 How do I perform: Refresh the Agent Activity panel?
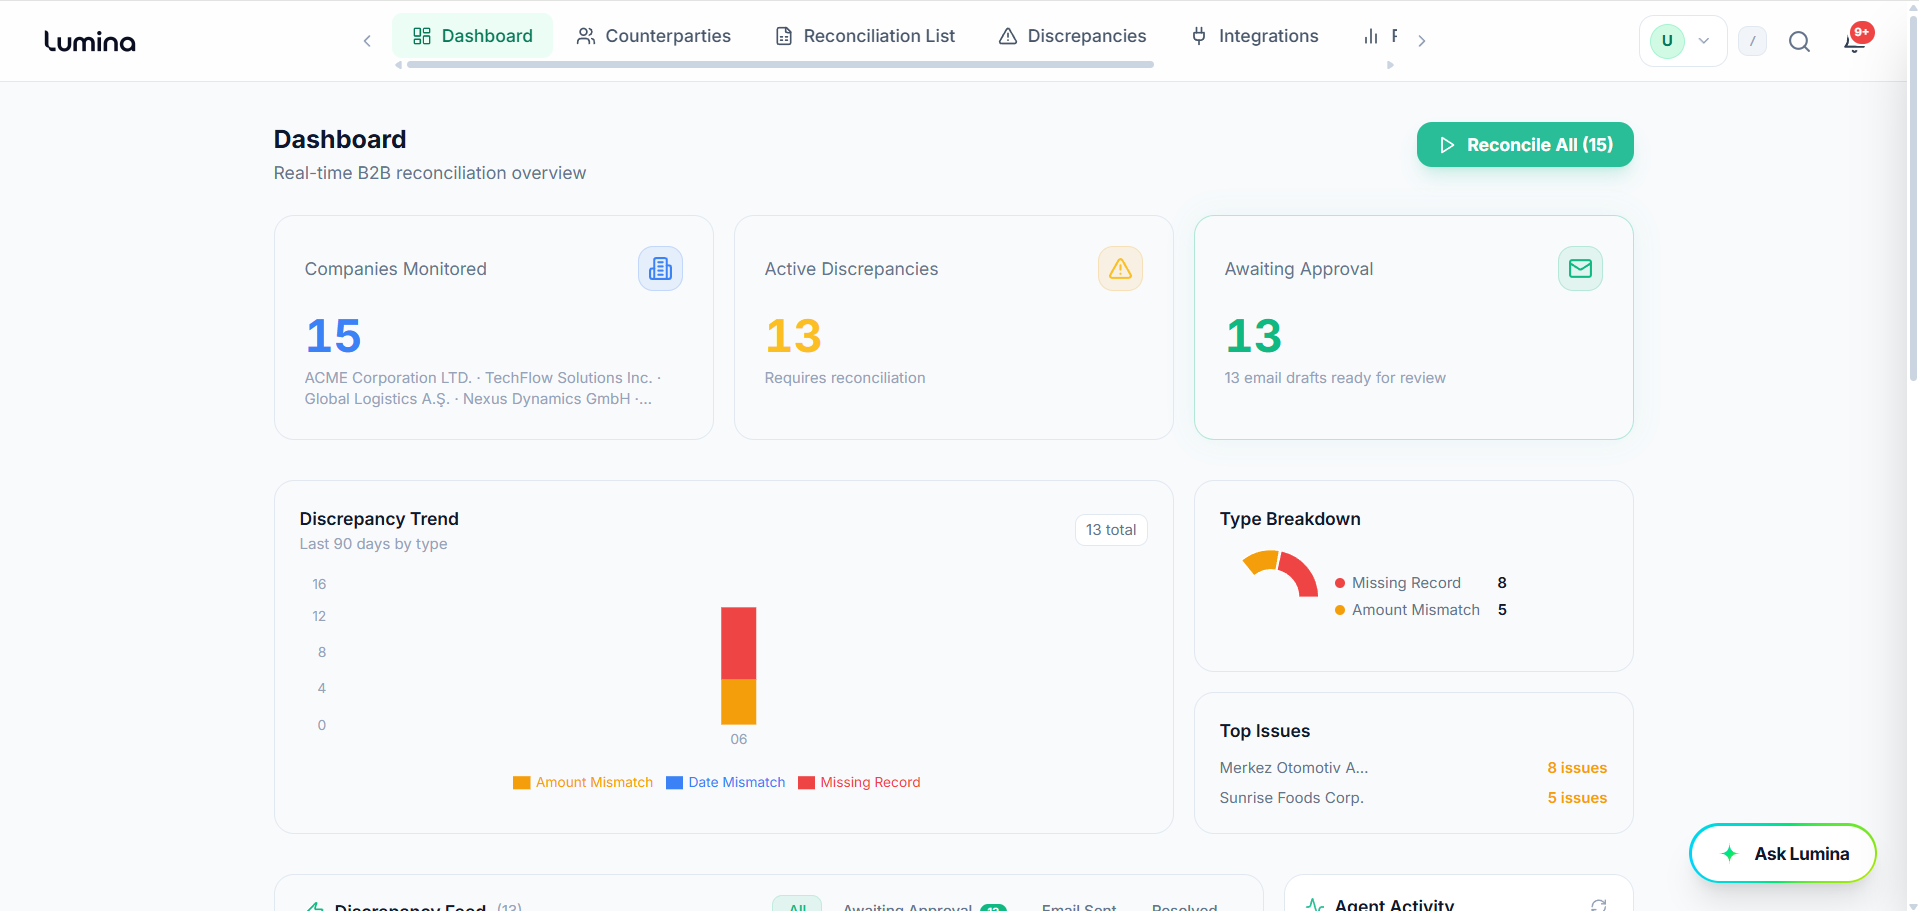1598,905
